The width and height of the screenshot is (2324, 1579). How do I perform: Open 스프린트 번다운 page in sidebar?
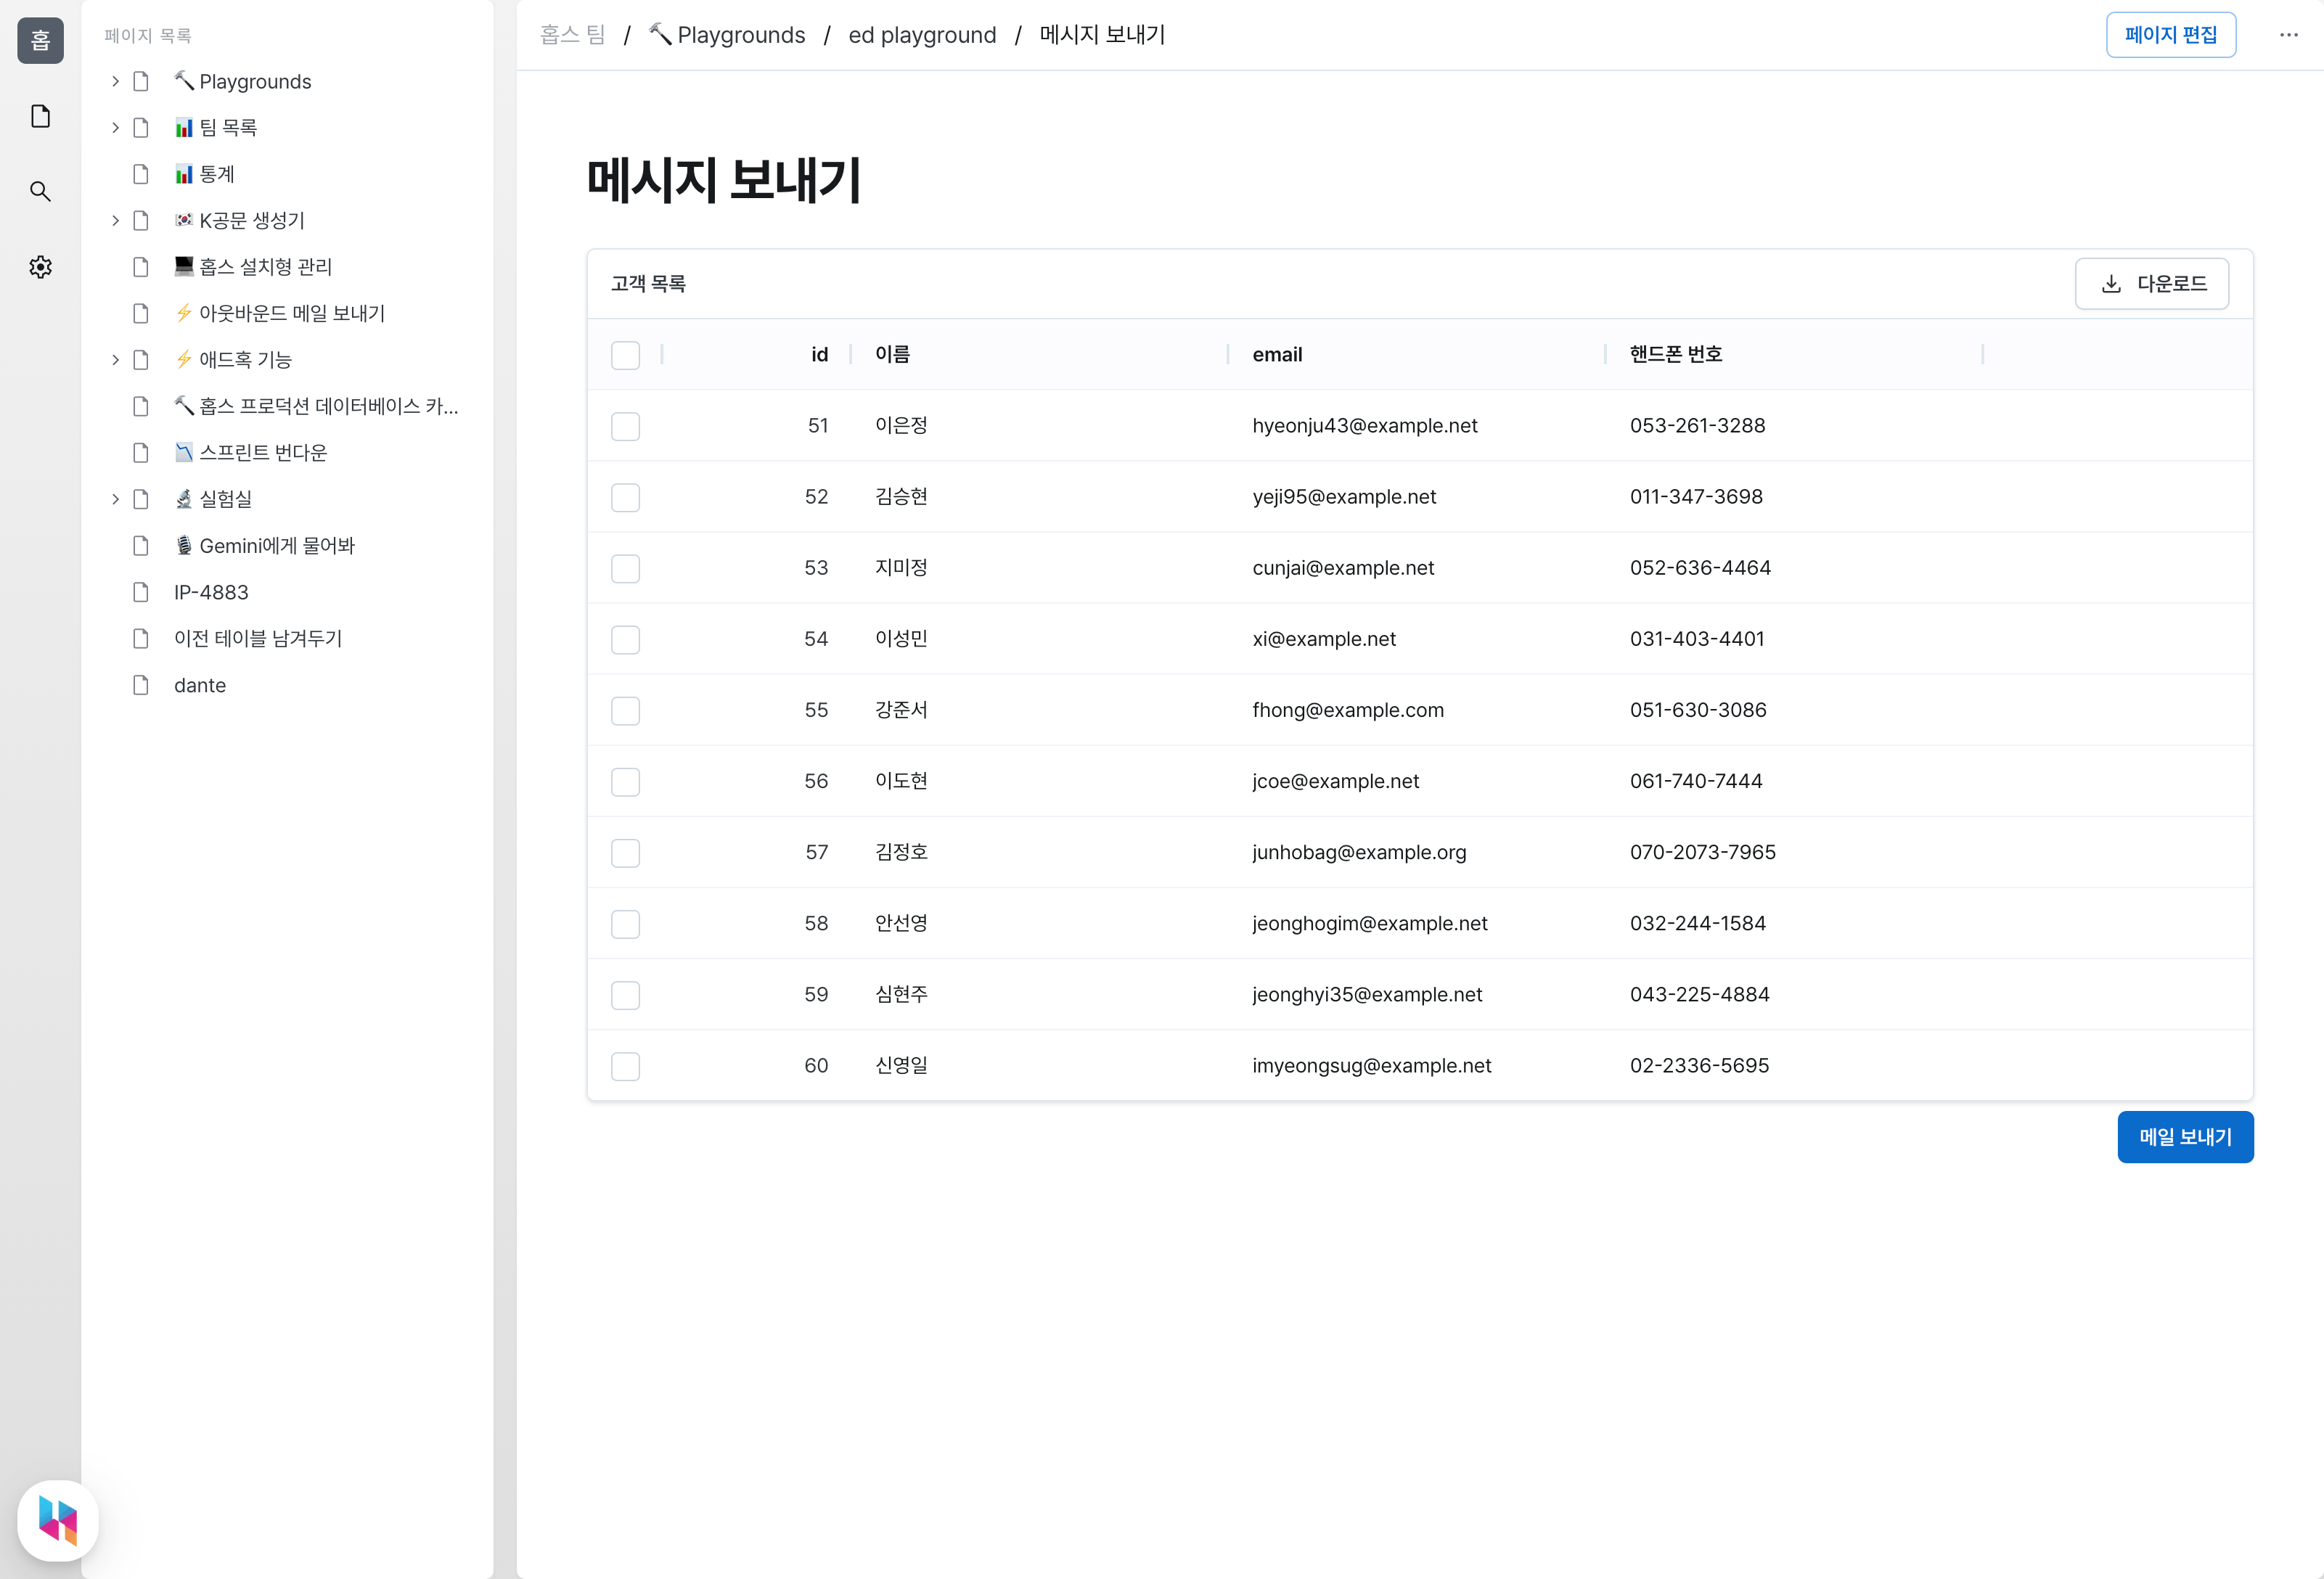point(251,452)
